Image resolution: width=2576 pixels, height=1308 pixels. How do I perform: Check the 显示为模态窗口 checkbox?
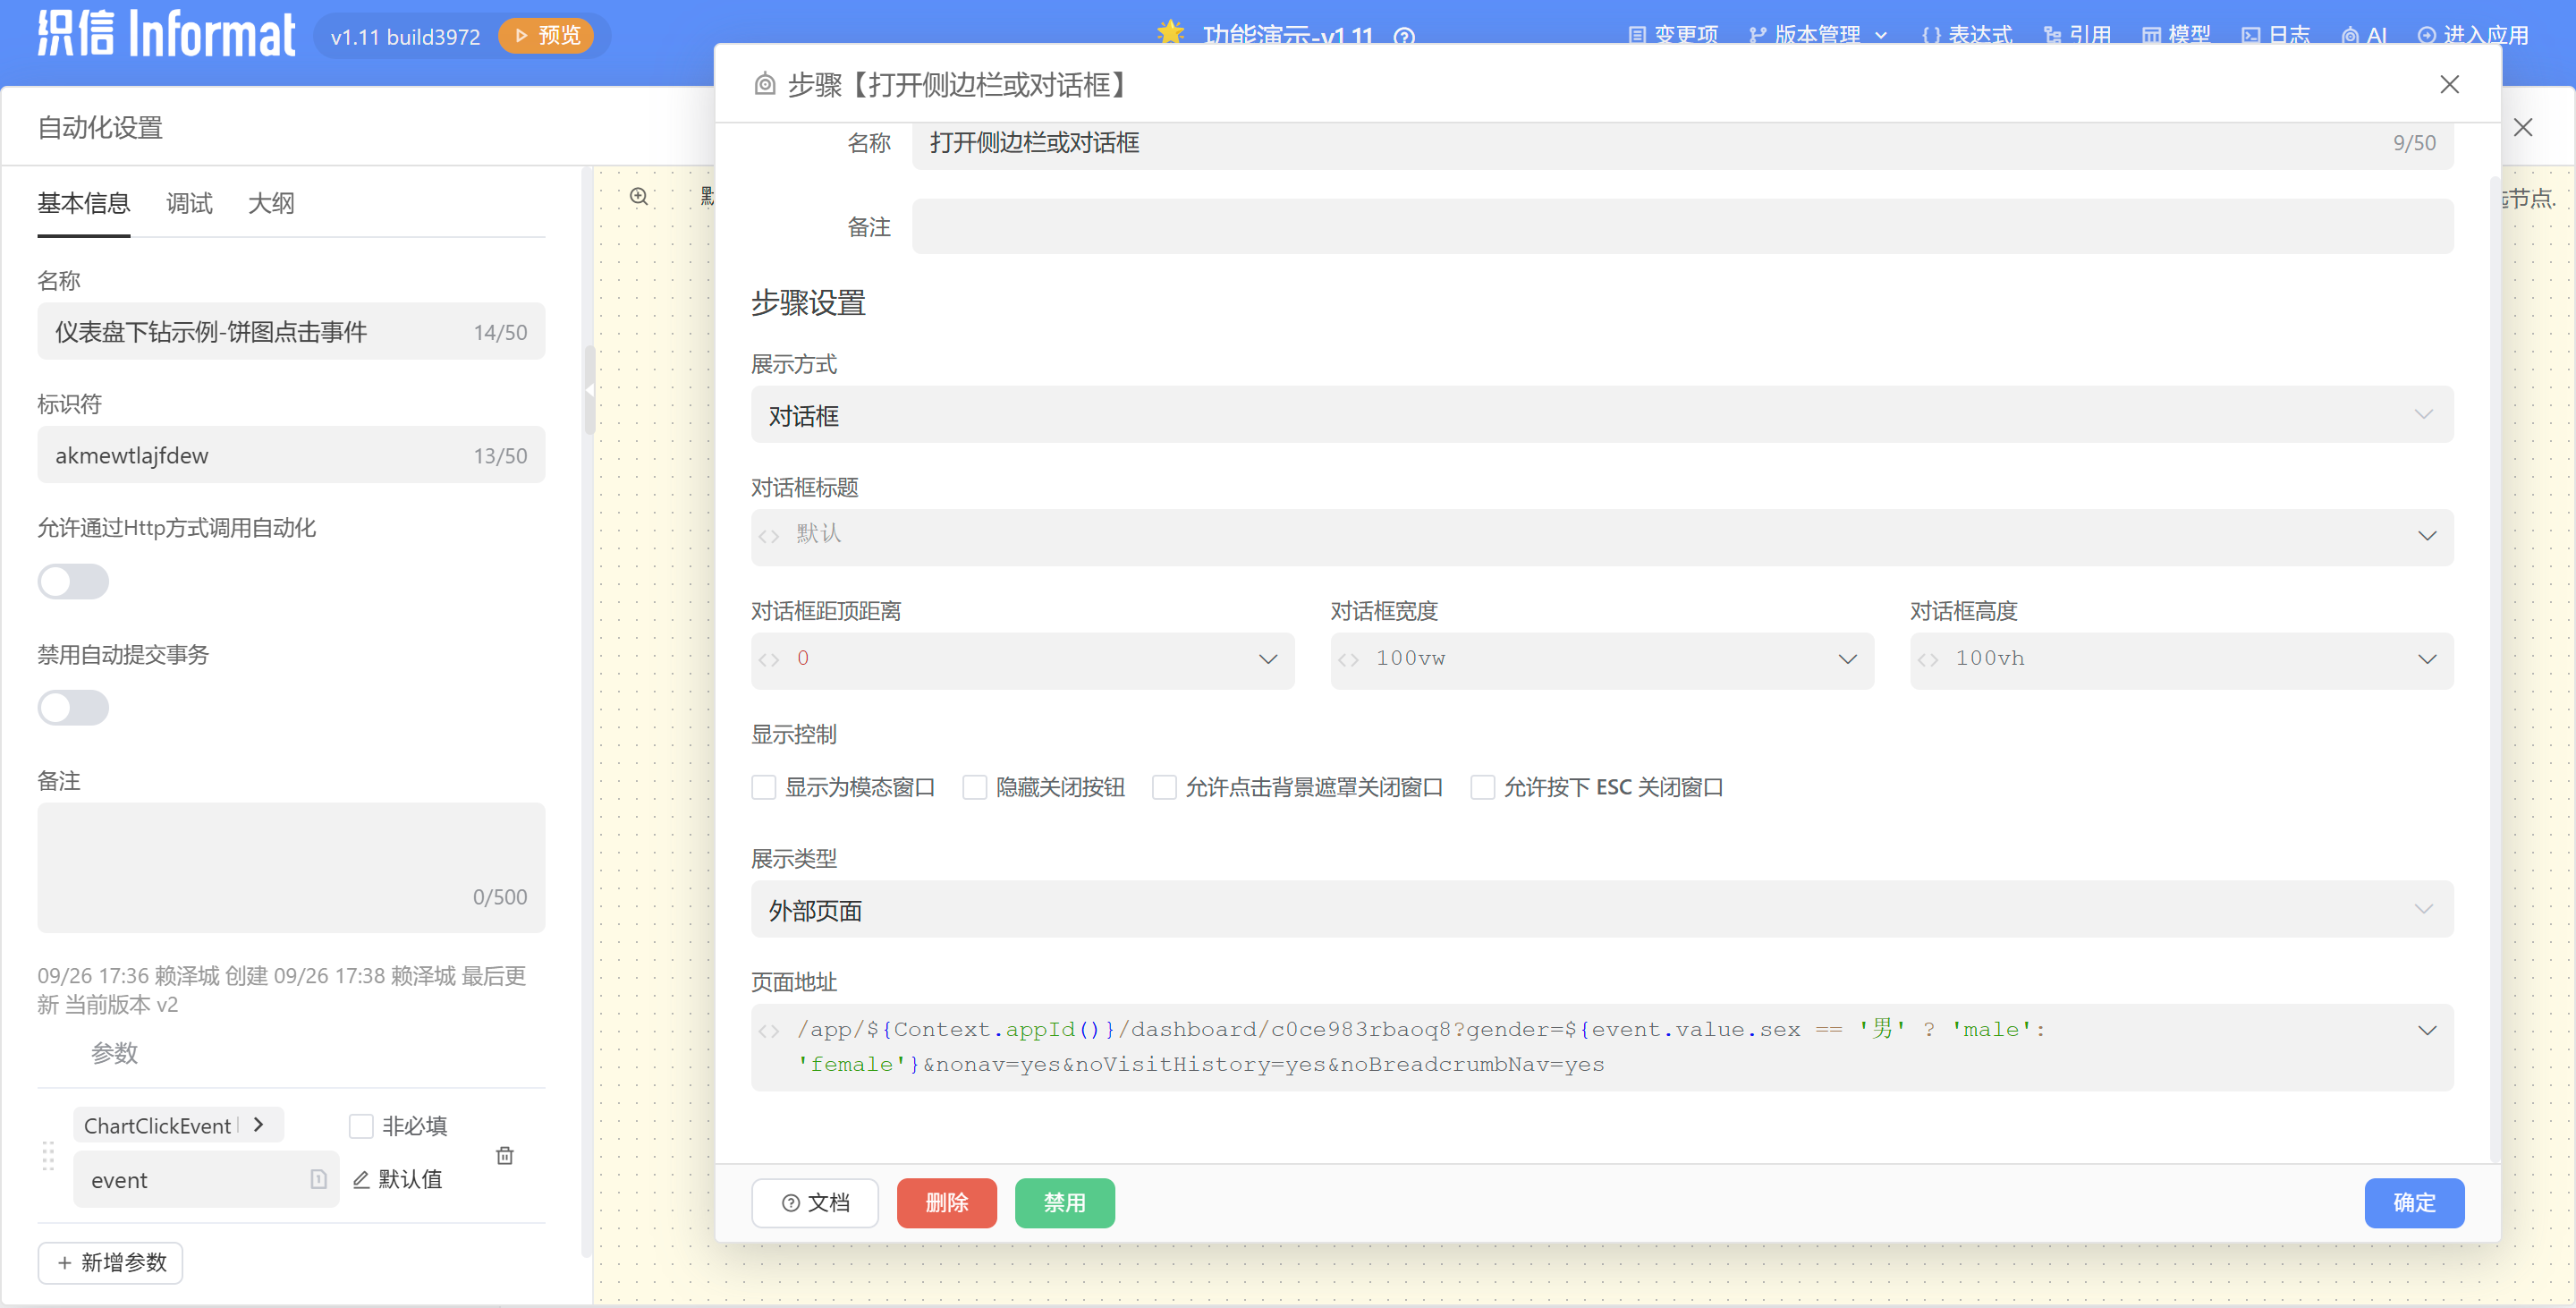coord(764,787)
